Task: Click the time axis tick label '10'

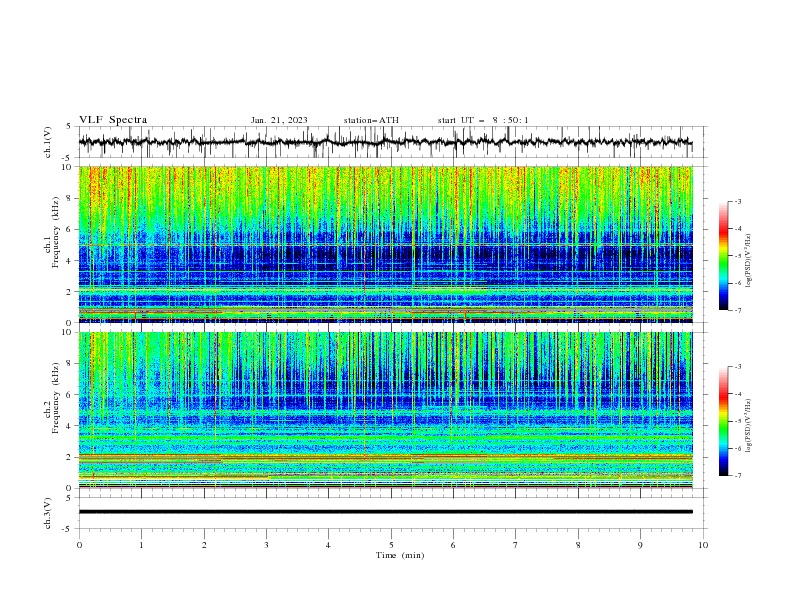Action: 703,545
